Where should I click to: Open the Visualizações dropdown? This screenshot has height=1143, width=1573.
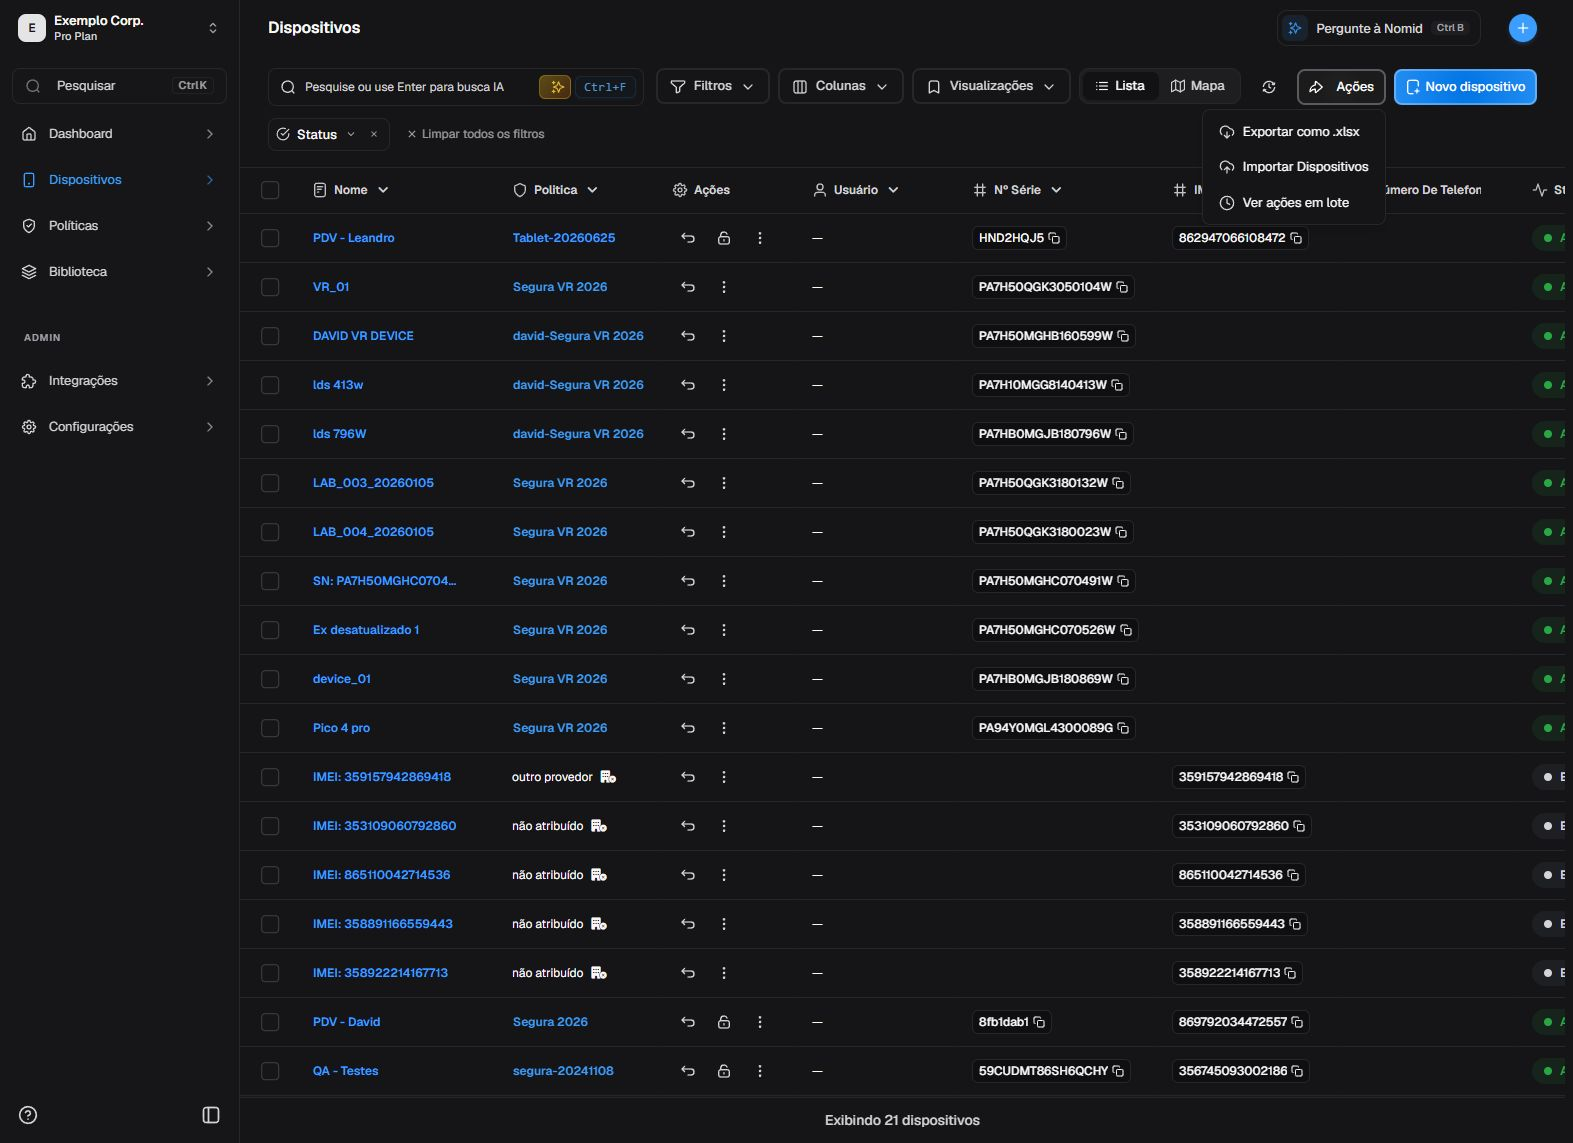click(991, 86)
